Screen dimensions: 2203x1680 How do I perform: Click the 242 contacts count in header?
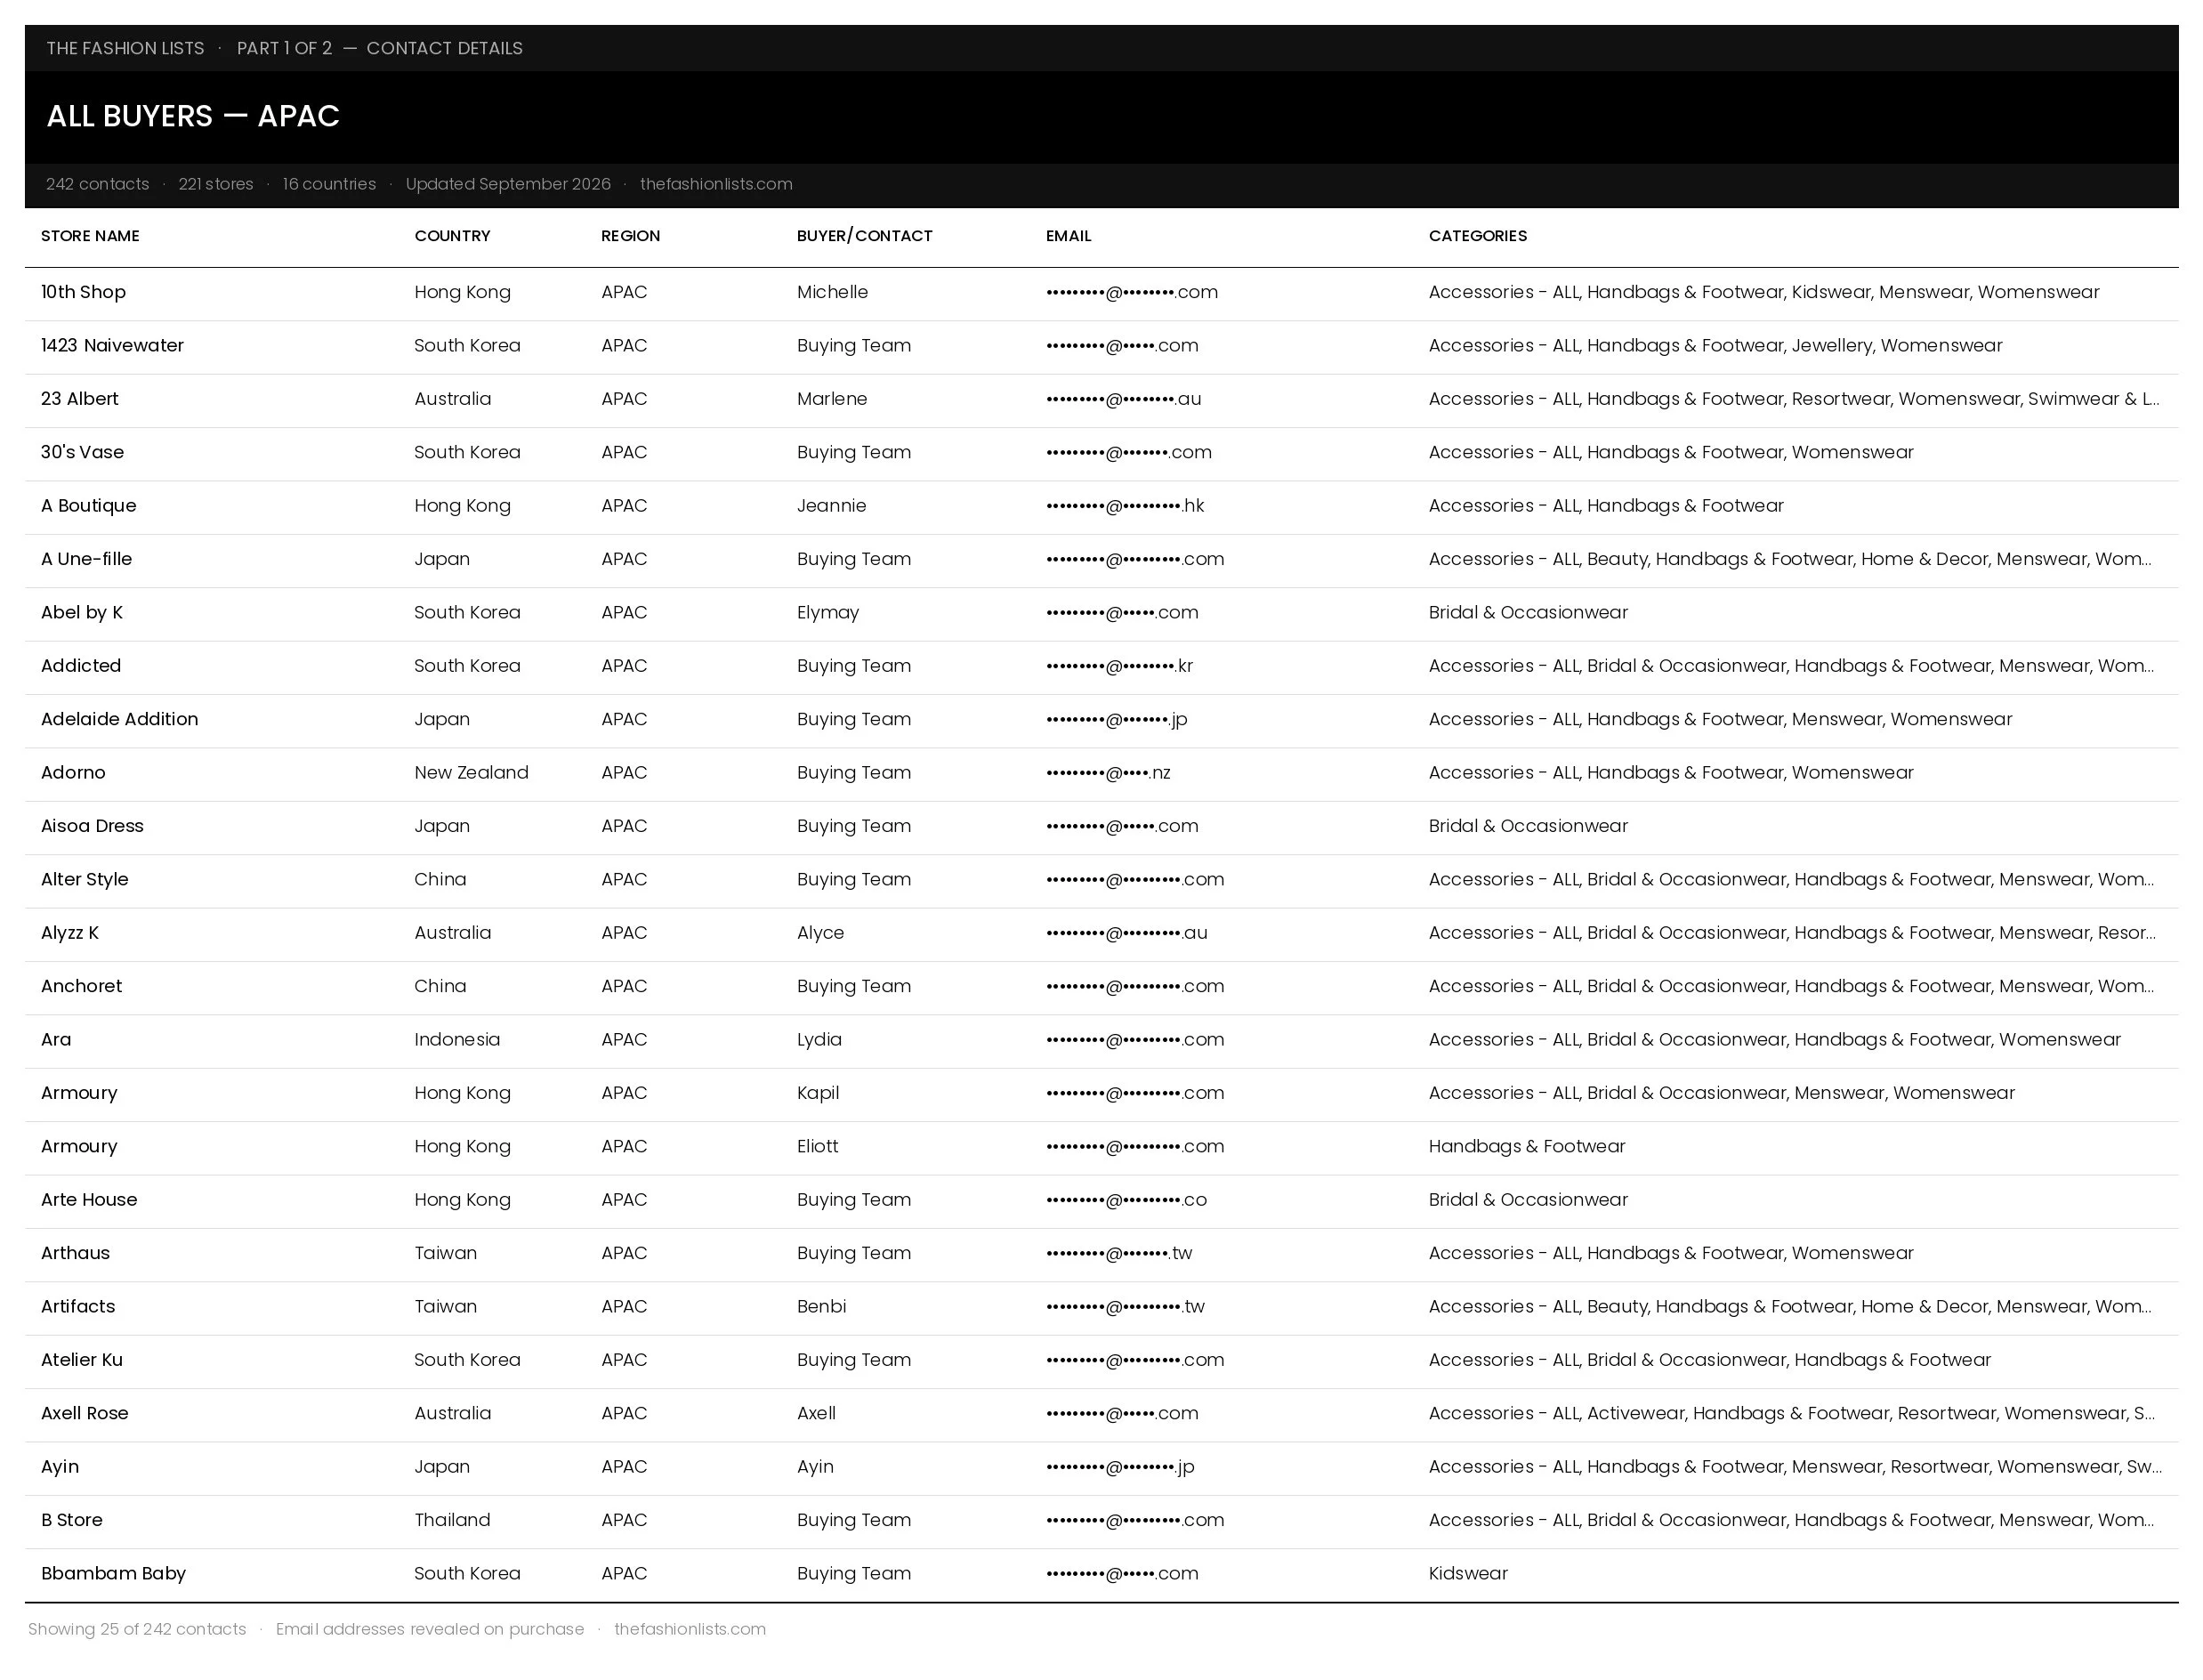point(97,184)
